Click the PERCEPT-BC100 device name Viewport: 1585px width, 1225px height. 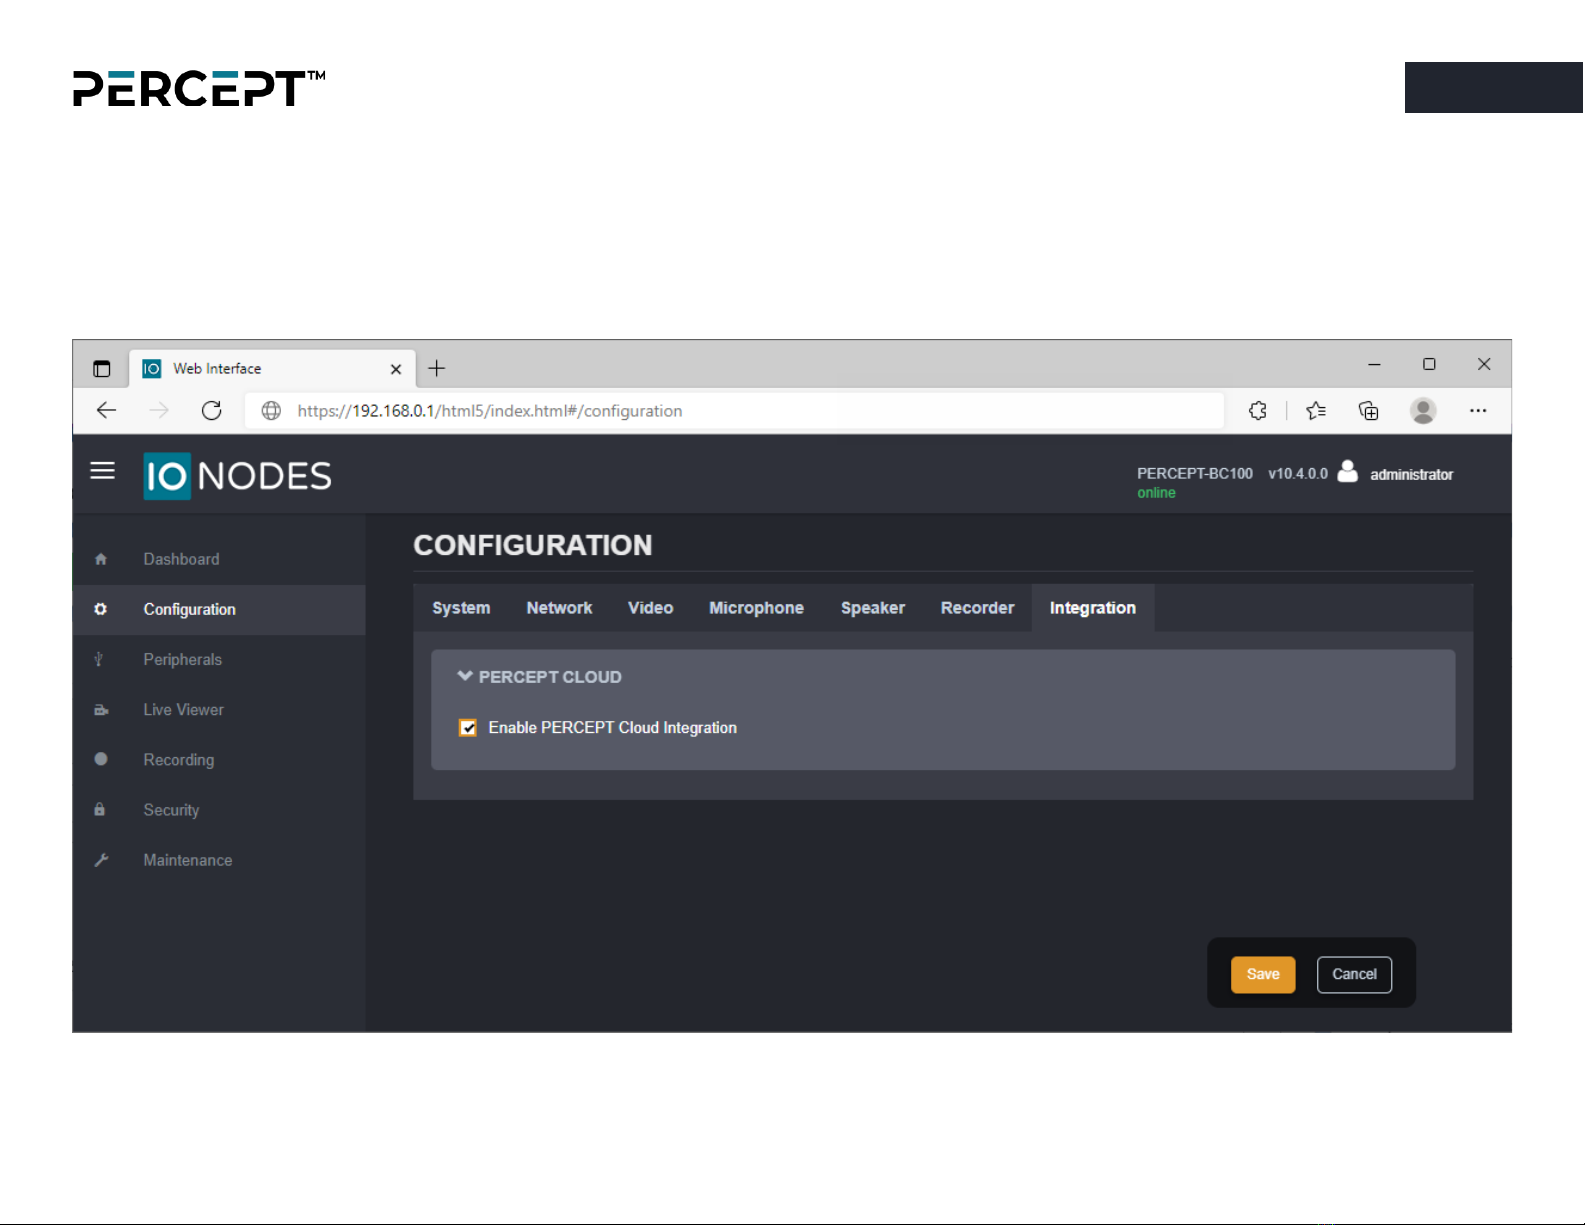pos(1194,474)
